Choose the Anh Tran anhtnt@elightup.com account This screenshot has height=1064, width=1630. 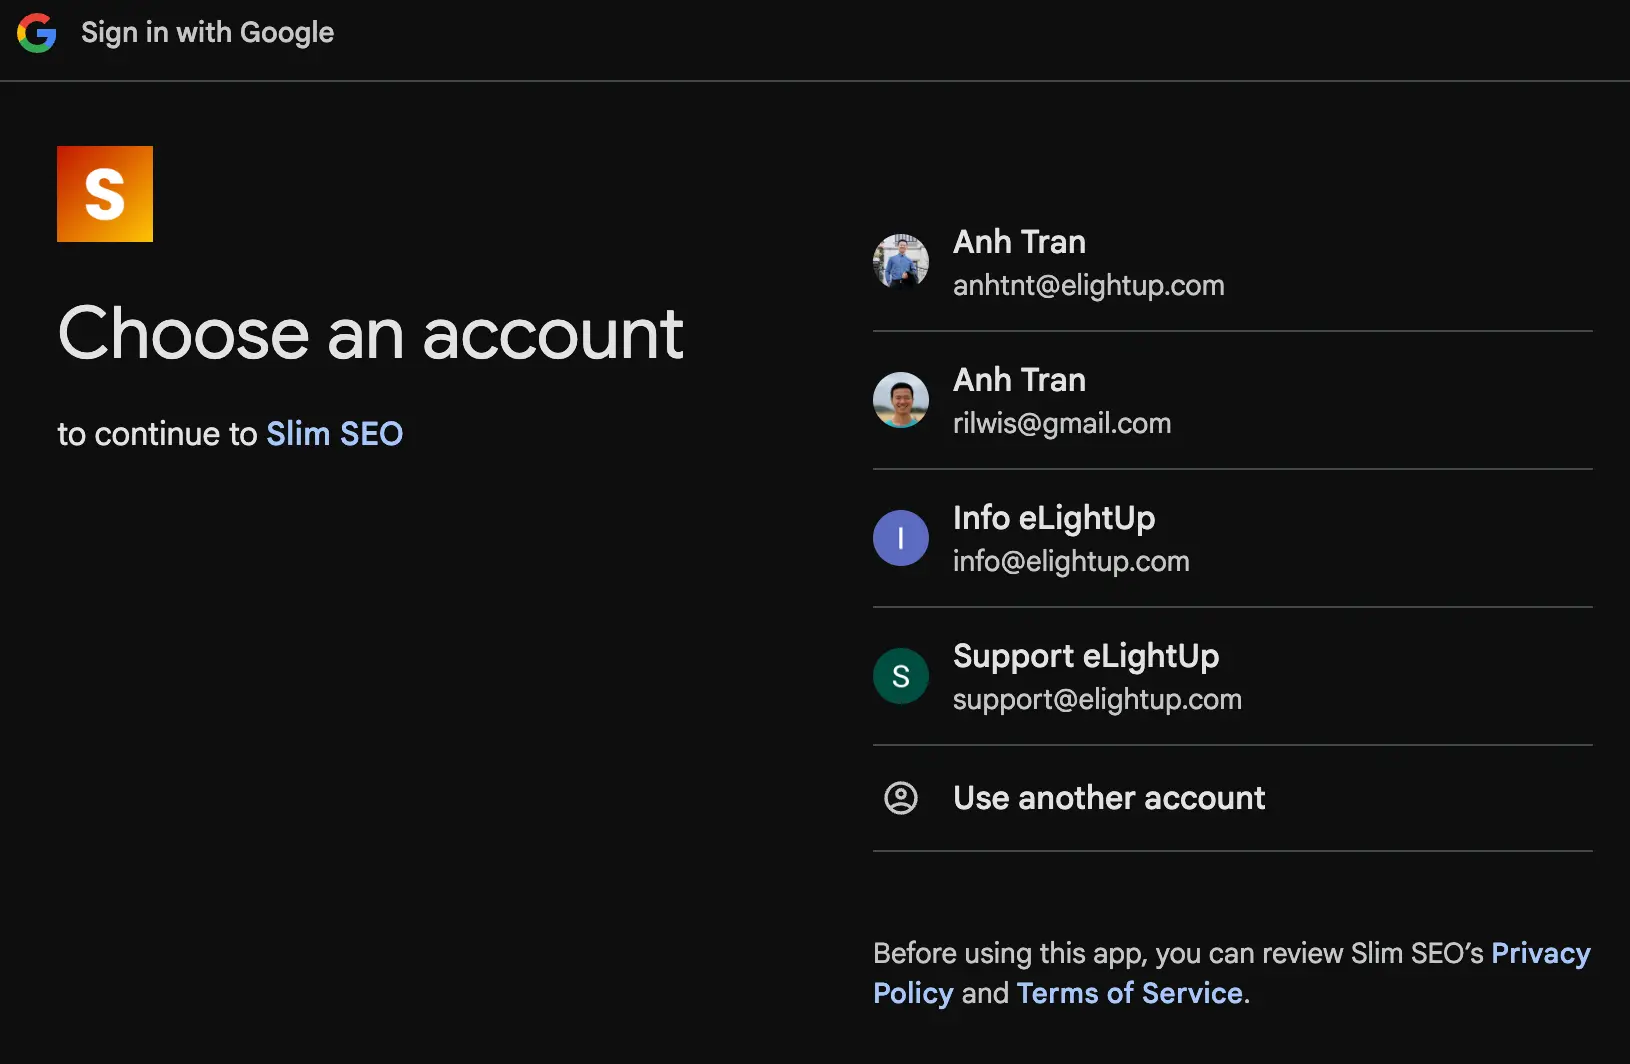pos(1233,262)
